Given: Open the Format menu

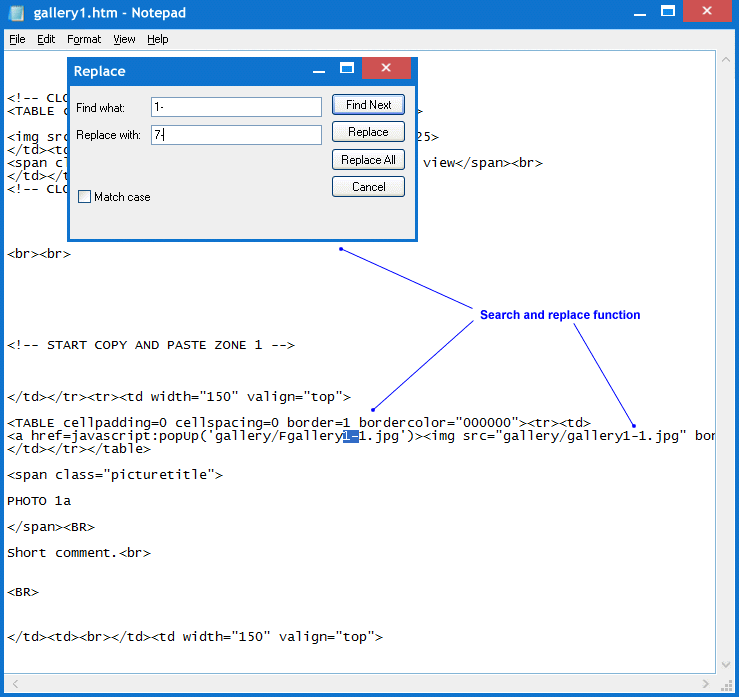Looking at the screenshot, I should point(84,39).
